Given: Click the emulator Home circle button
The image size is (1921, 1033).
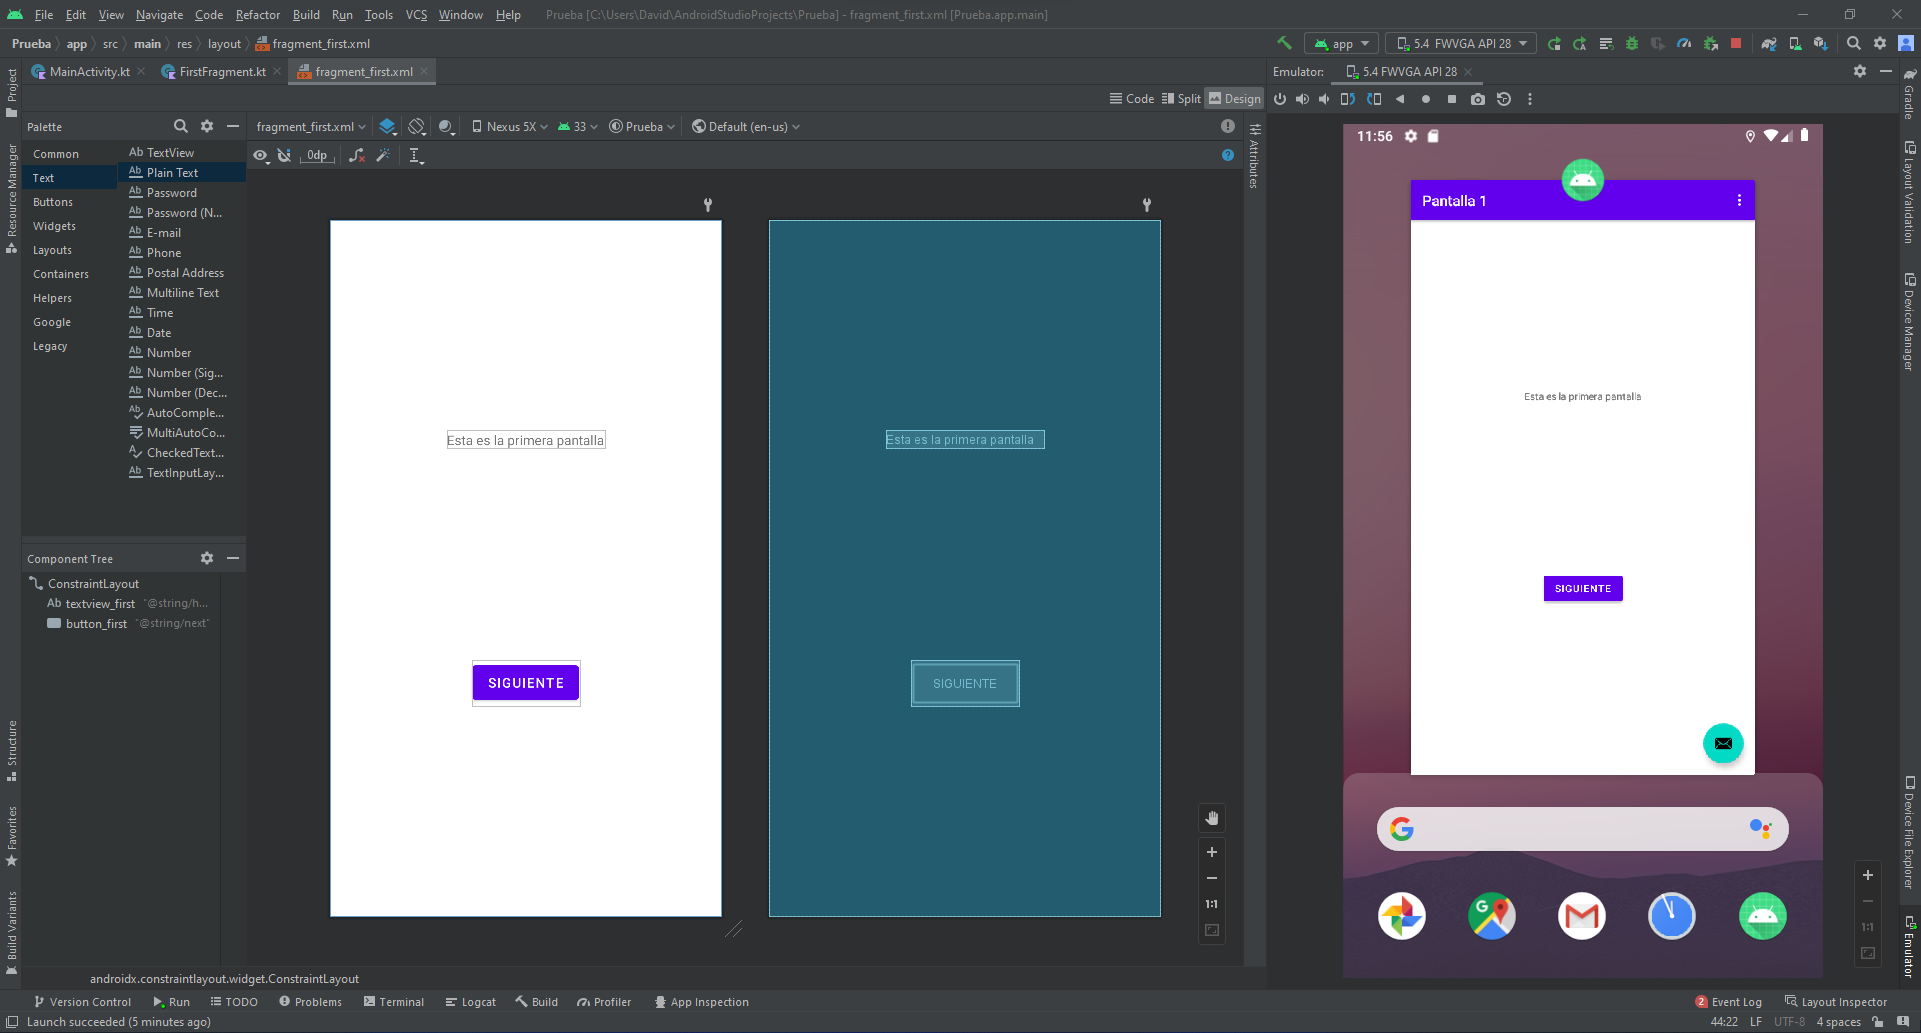Looking at the screenshot, I should (1426, 99).
